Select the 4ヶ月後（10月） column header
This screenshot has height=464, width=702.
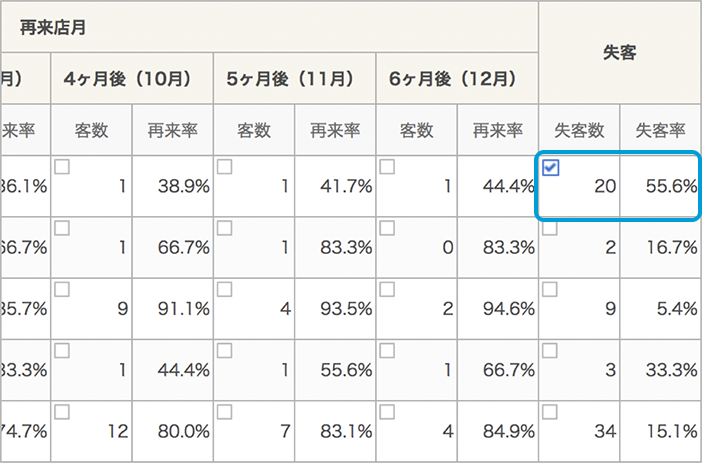(134, 77)
